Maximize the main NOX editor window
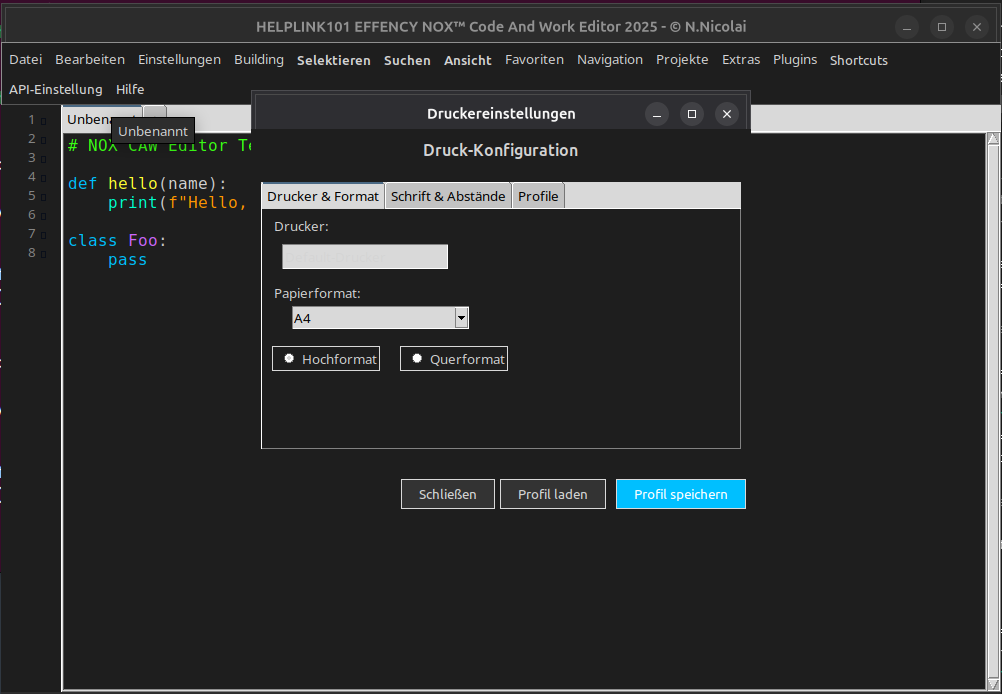1002x694 pixels. [941, 27]
